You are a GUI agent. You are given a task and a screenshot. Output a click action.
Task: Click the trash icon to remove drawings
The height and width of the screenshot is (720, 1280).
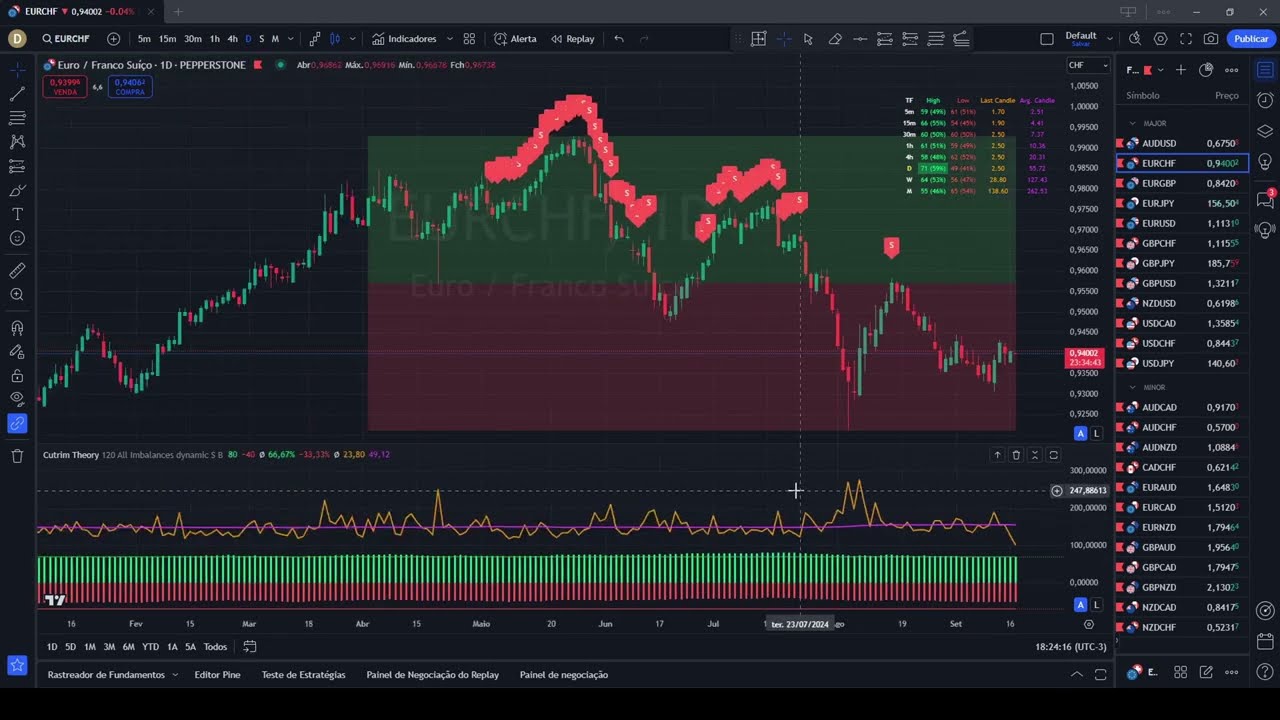pos(17,456)
